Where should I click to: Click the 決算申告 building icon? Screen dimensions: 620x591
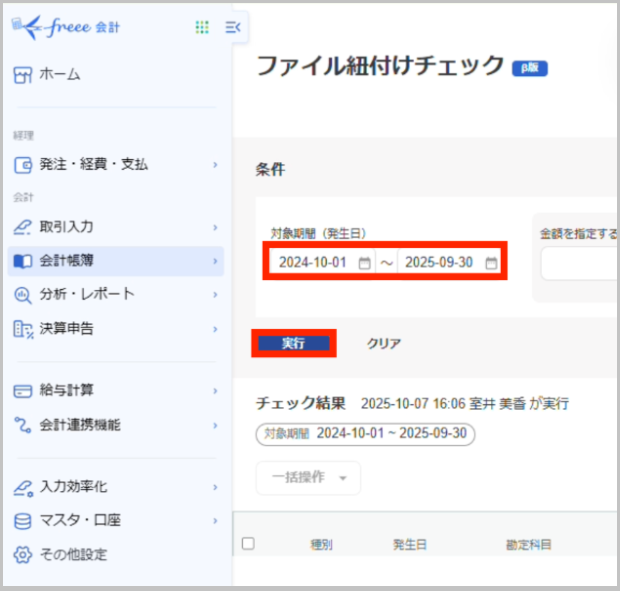[23, 329]
